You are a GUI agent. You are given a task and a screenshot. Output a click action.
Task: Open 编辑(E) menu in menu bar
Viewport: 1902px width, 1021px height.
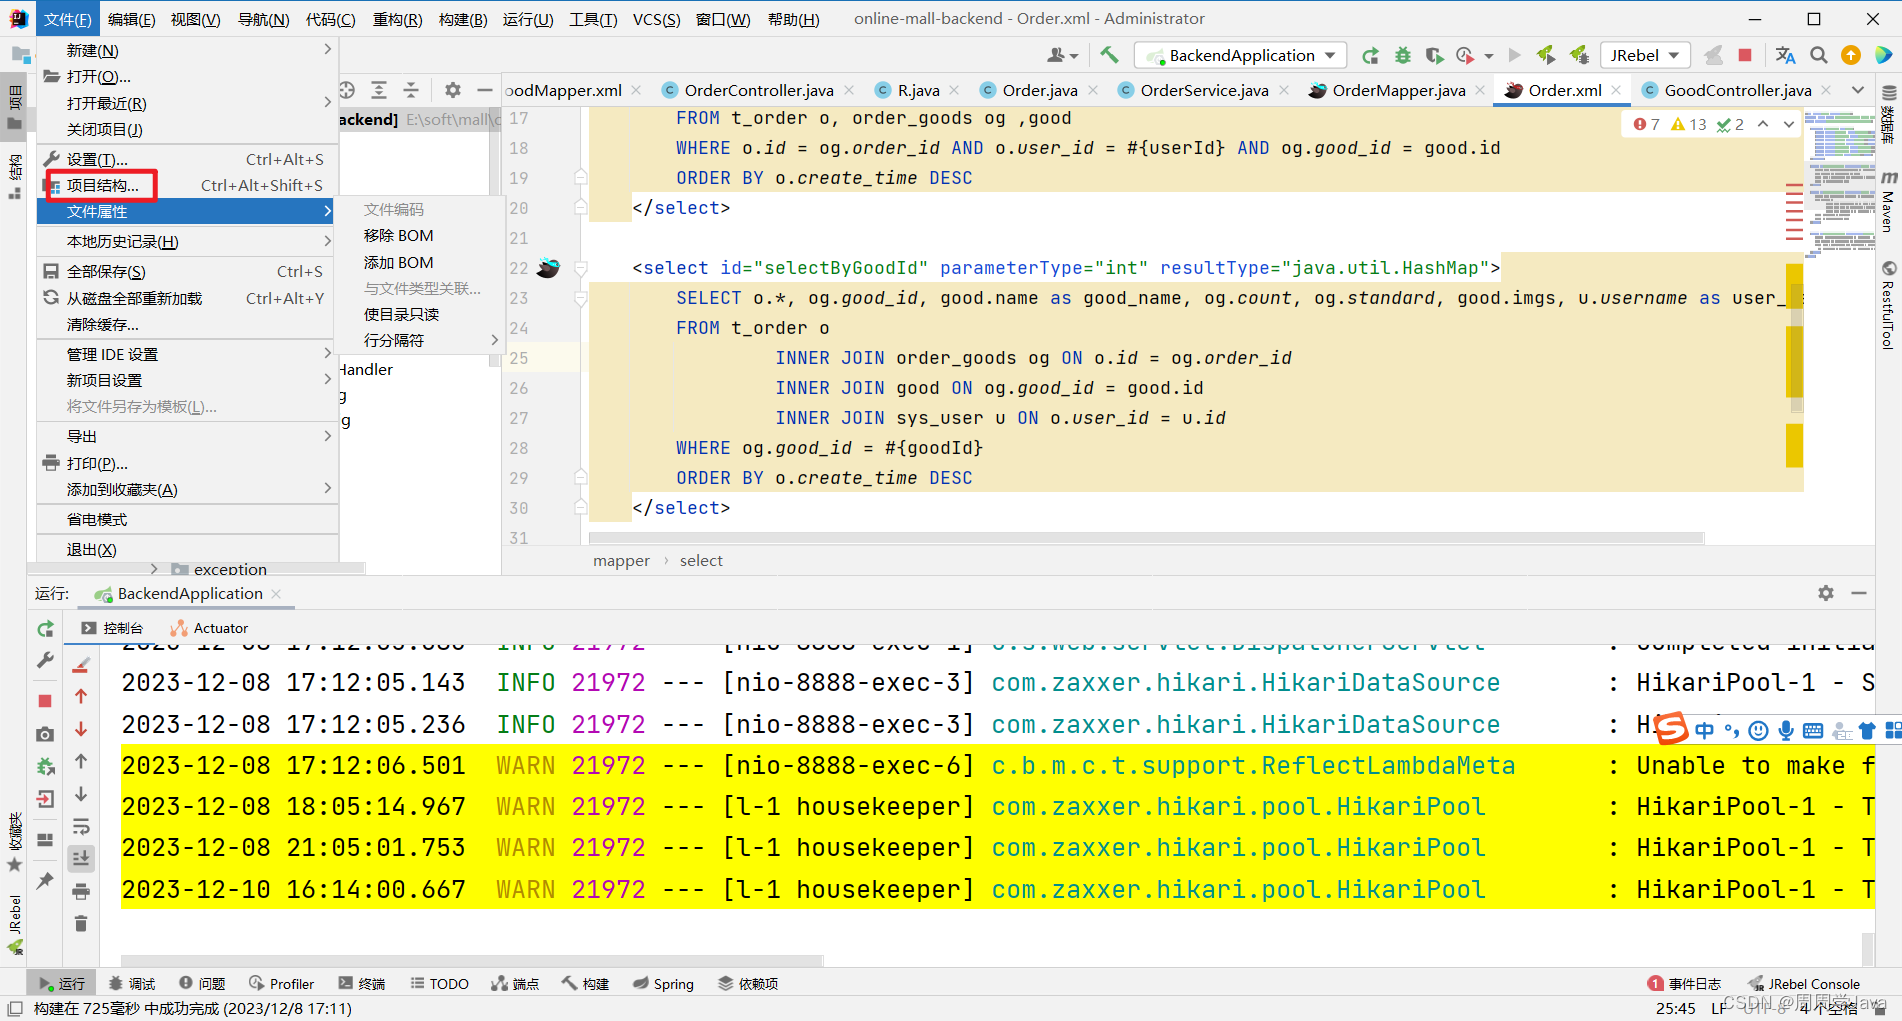click(131, 19)
